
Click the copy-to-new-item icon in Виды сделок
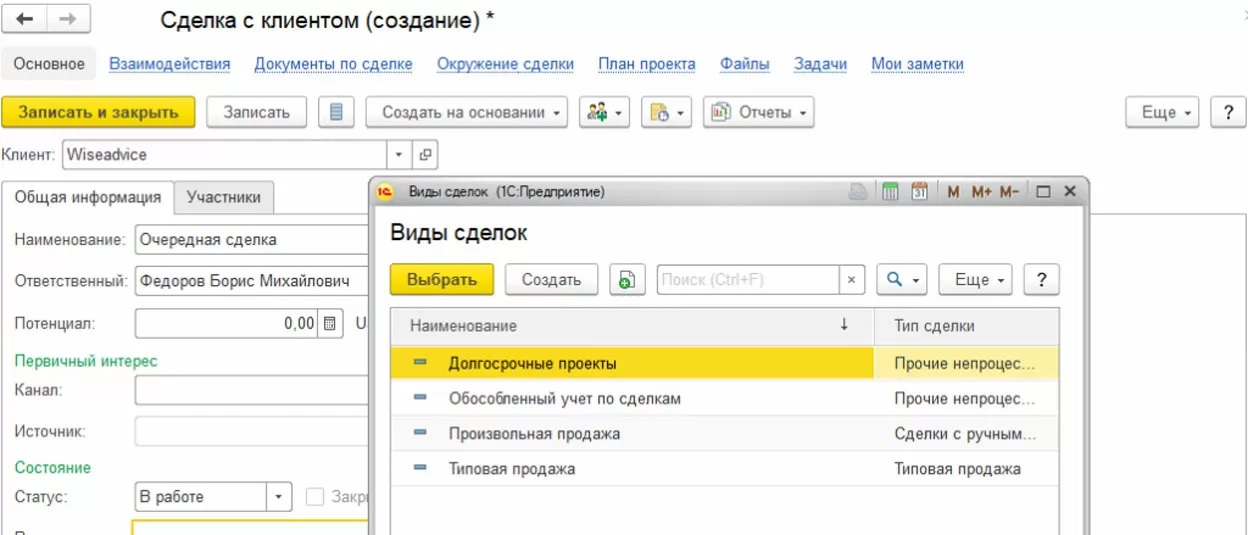point(627,280)
